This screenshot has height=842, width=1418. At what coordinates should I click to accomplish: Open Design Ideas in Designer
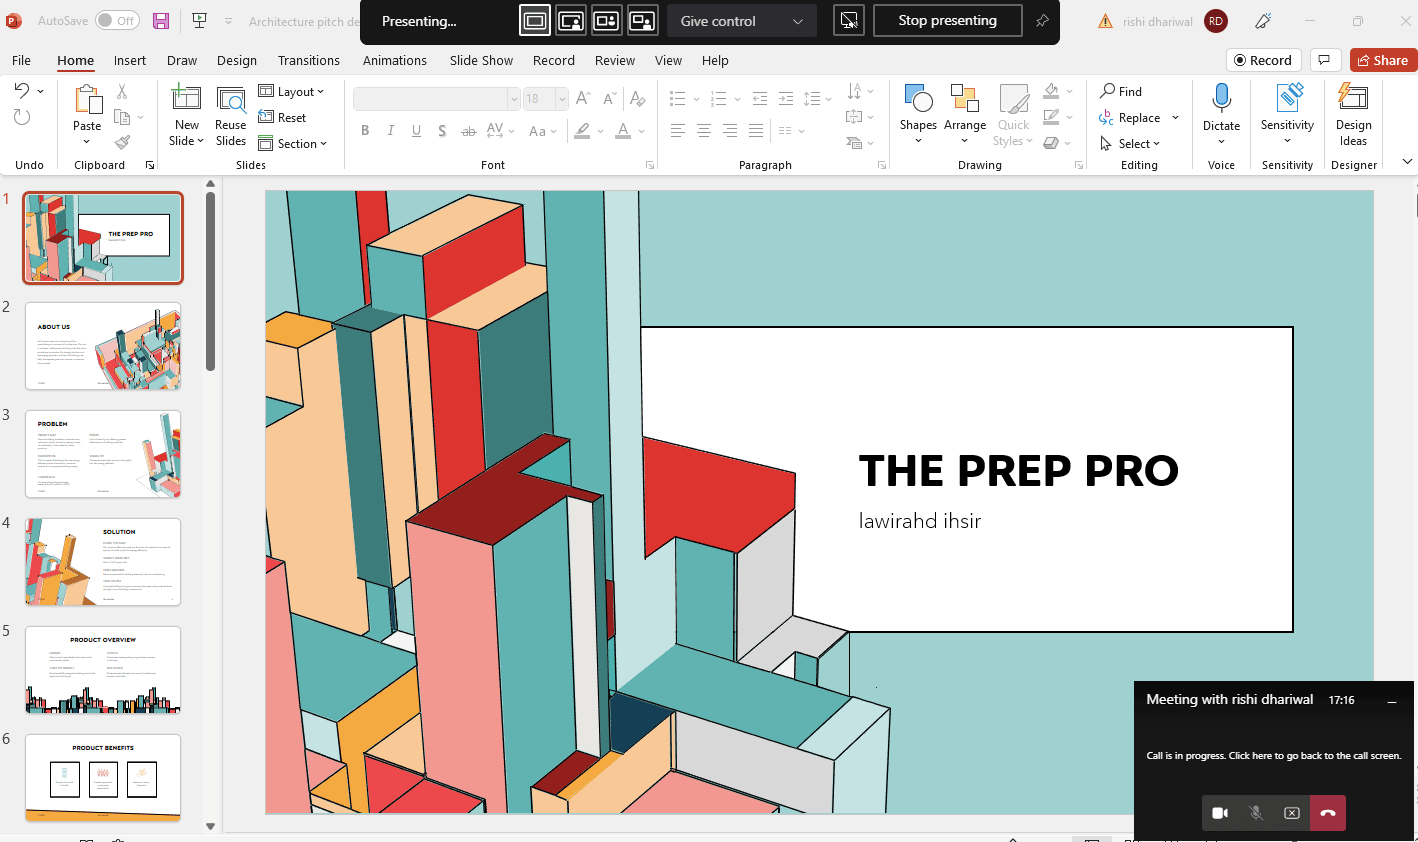point(1353,114)
